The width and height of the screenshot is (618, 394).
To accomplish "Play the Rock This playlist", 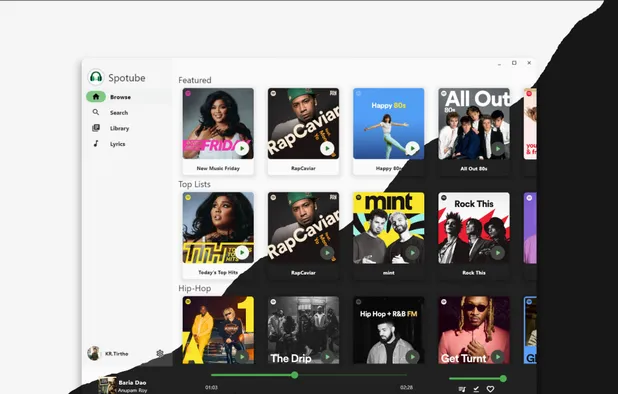I will pyautogui.click(x=498, y=253).
